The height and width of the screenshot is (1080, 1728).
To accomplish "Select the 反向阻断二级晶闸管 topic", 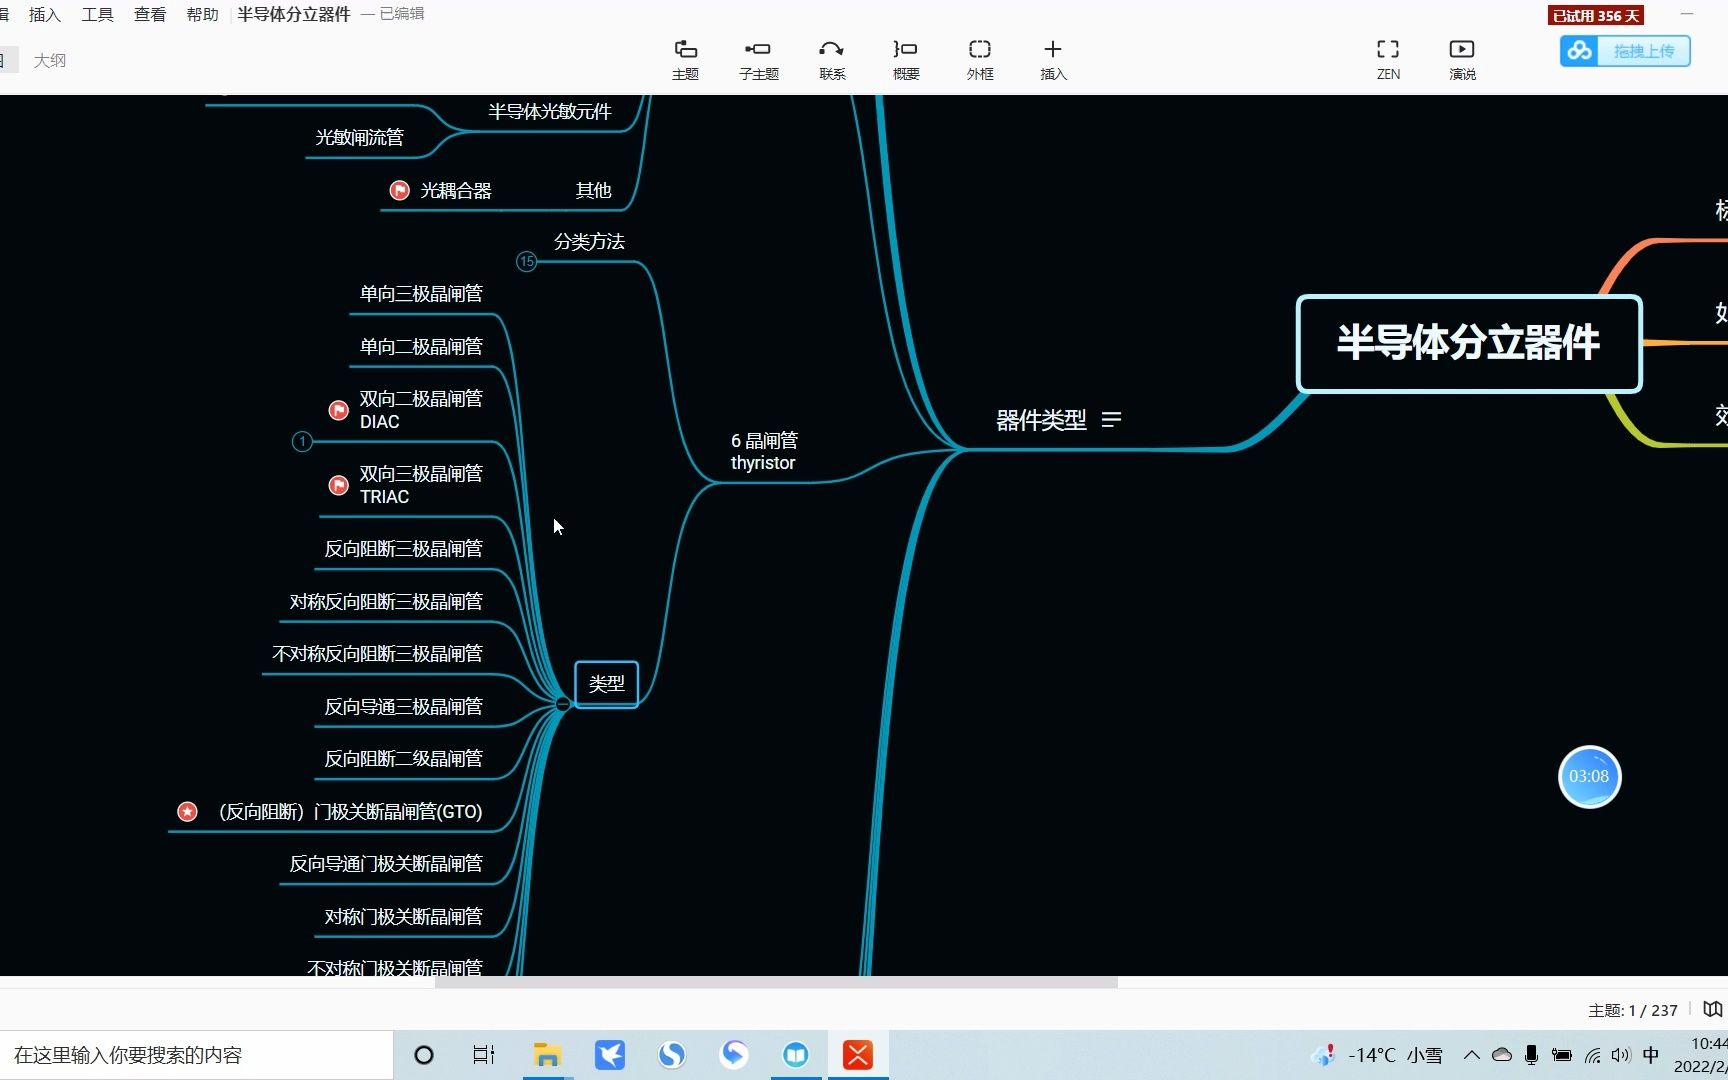I will click(x=404, y=758).
